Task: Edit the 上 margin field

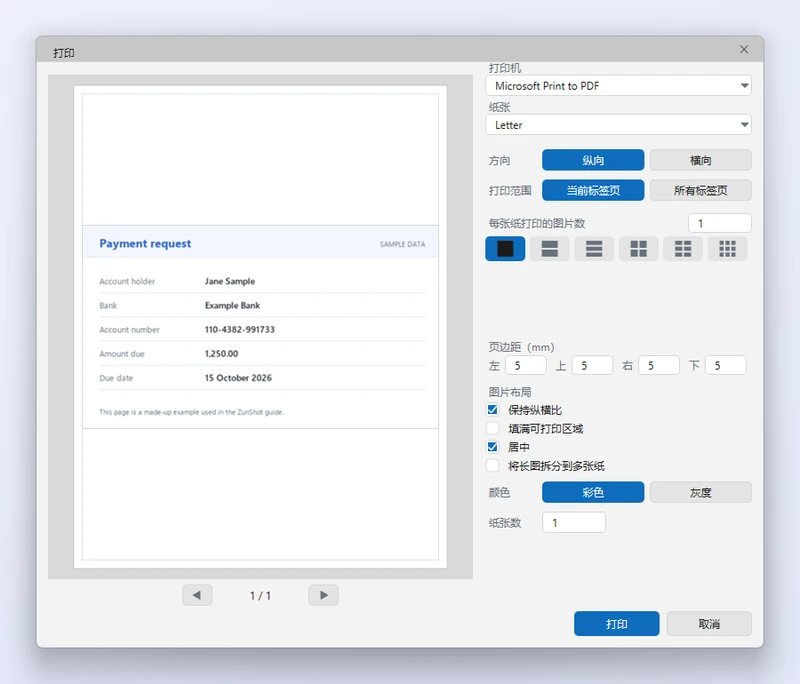Action: point(592,366)
